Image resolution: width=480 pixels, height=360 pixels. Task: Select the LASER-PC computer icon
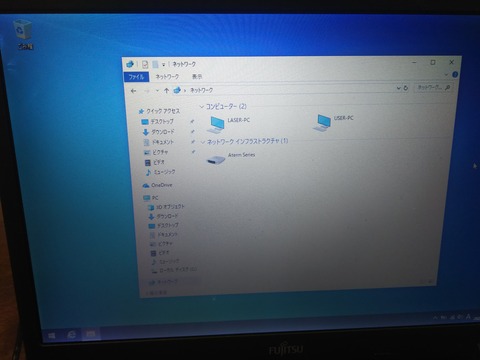click(215, 125)
